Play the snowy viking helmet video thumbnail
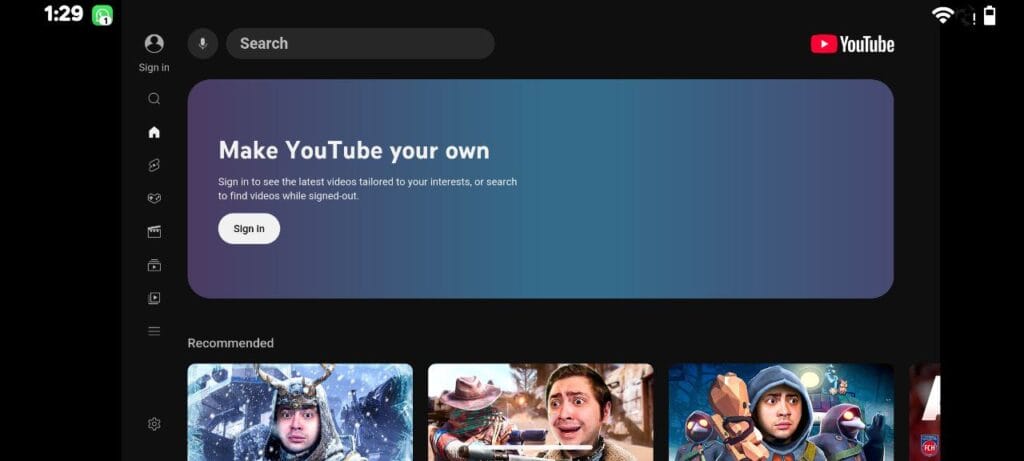 300,412
